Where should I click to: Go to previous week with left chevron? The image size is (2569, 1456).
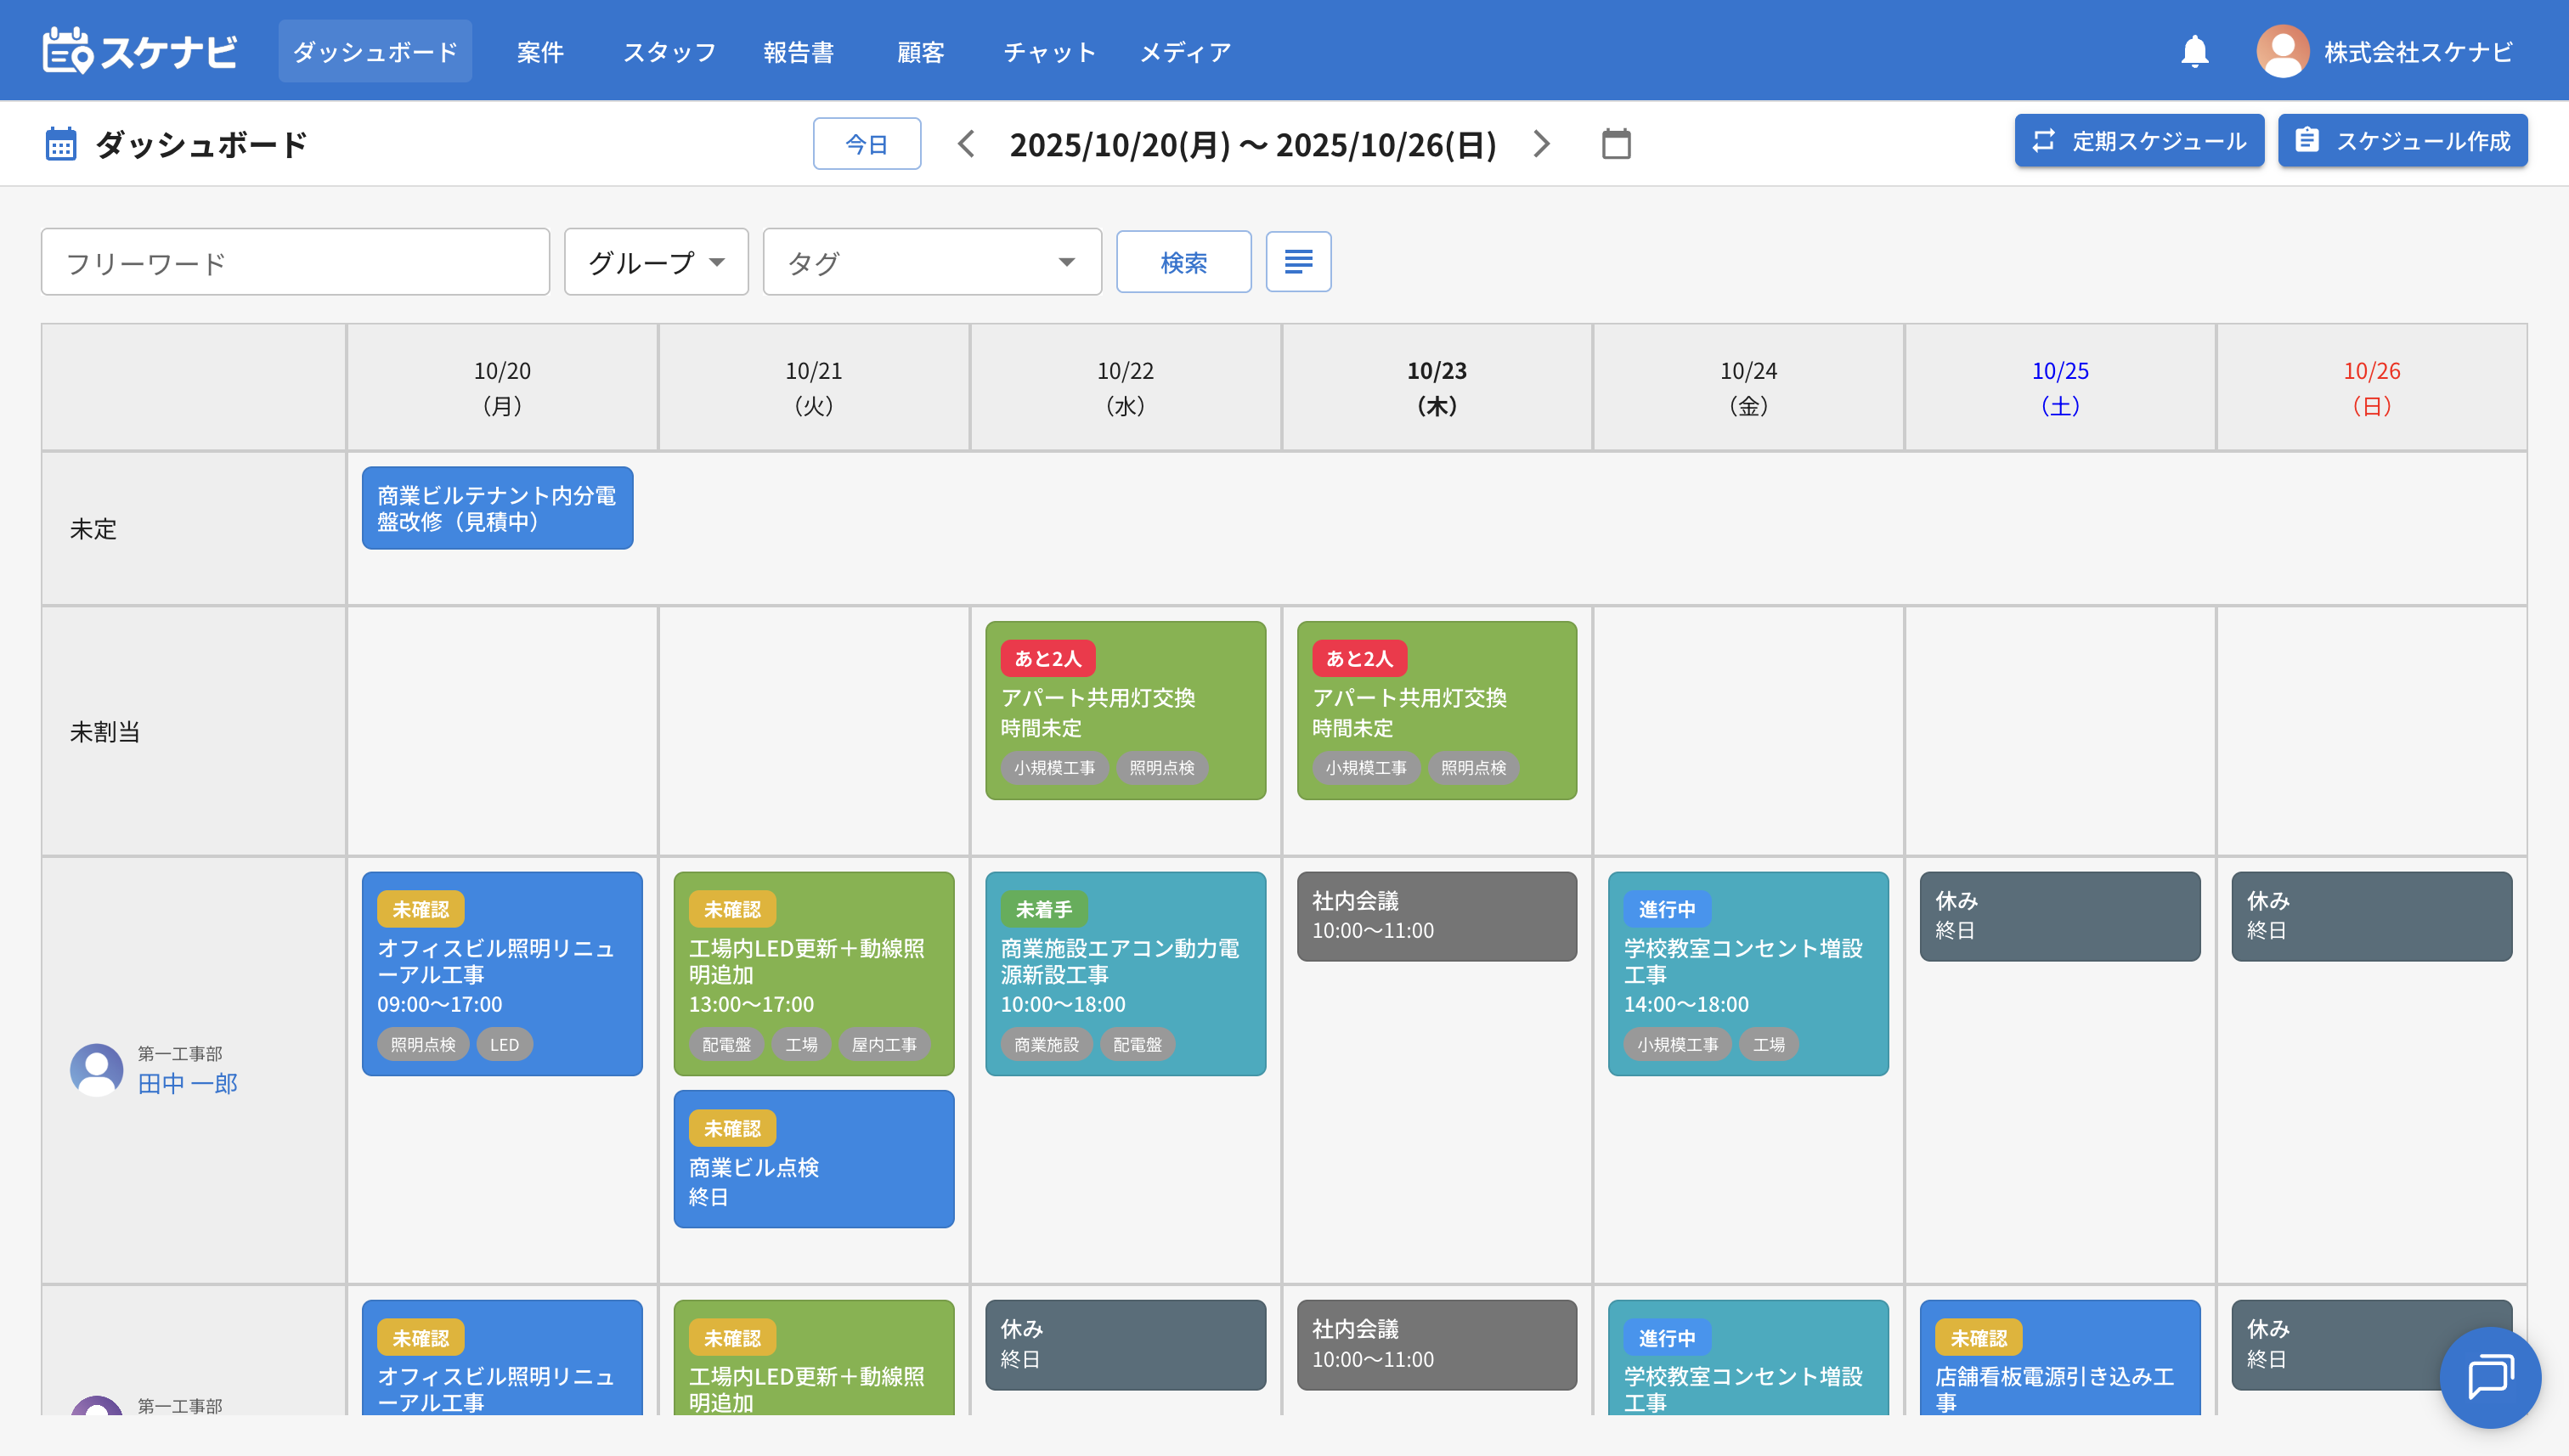tap(966, 144)
